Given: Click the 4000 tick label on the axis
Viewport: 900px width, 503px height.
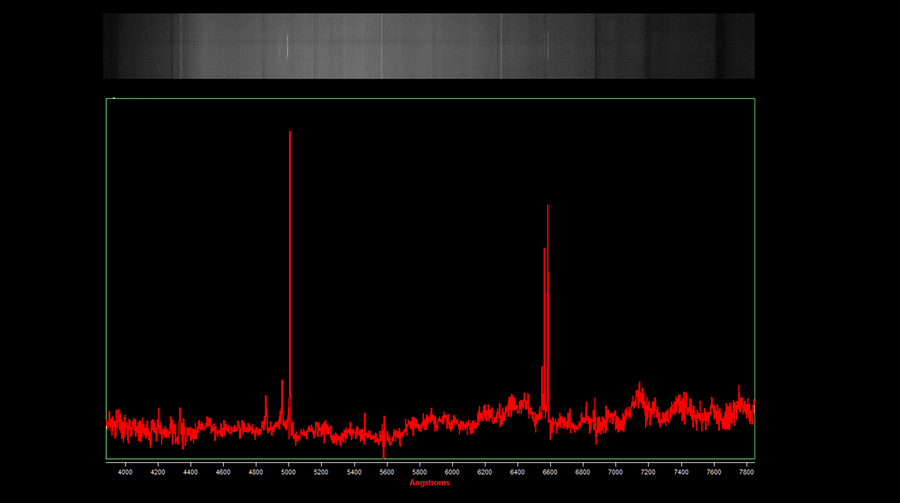Looking at the screenshot, I should click(125, 471).
